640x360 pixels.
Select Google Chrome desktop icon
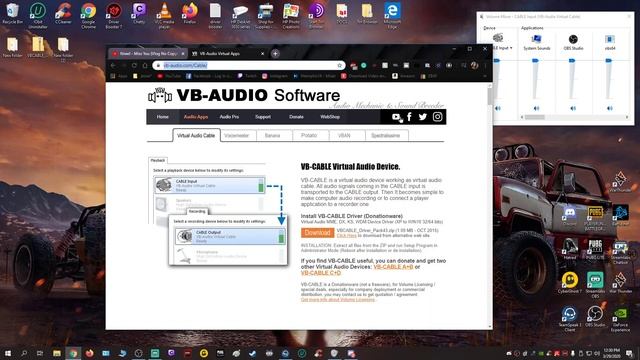(x=88, y=15)
